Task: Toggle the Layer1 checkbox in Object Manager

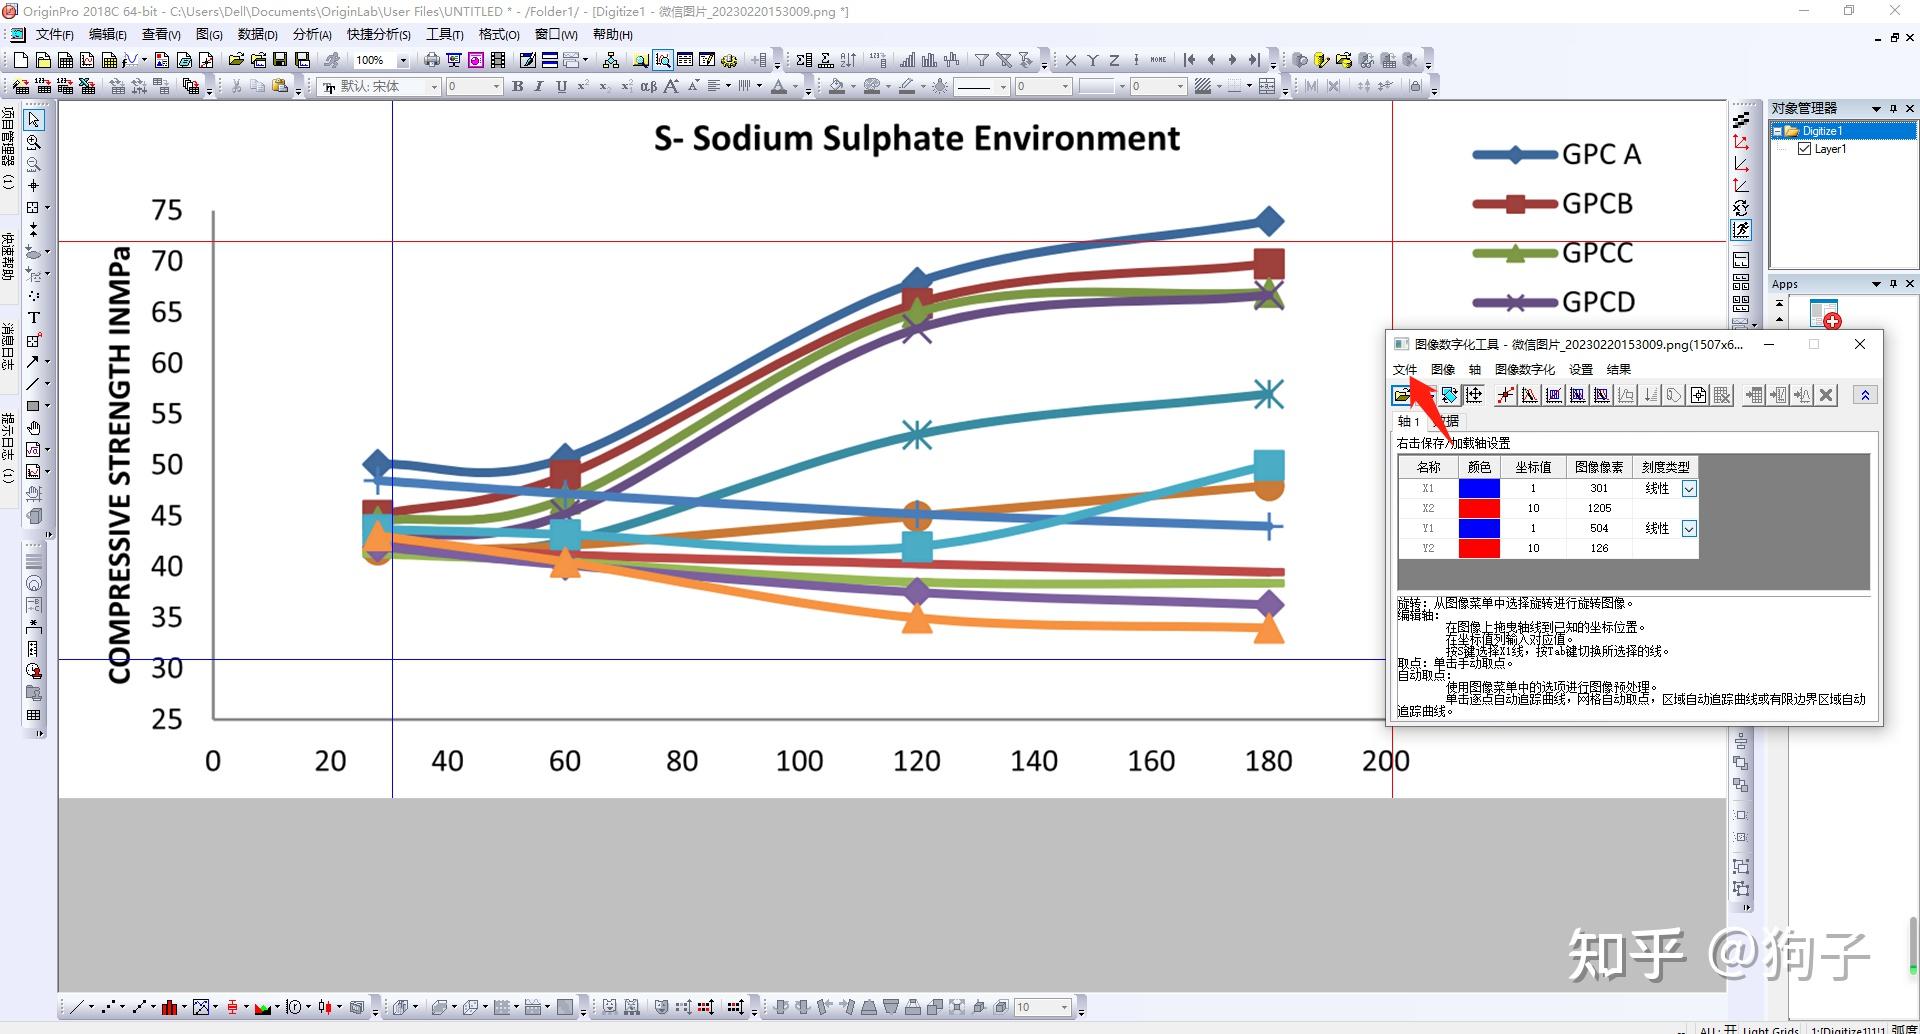Action: point(1804,149)
